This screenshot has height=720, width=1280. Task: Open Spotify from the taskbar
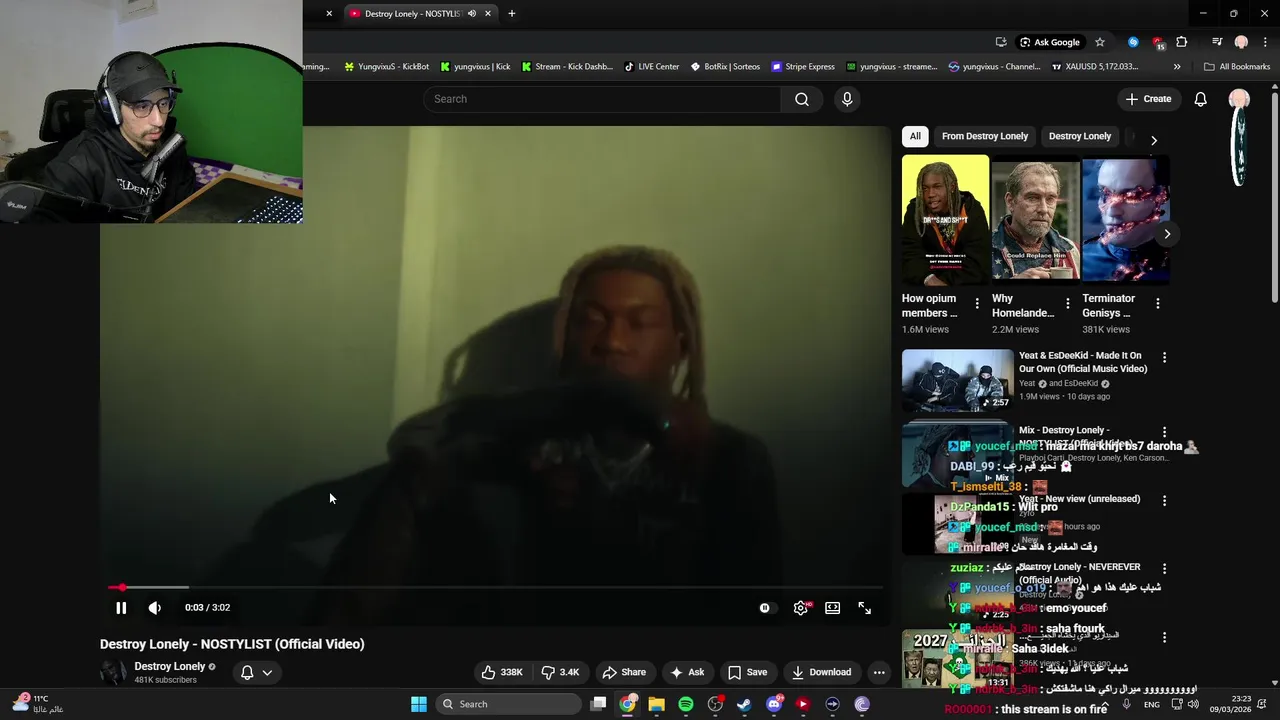(686, 704)
